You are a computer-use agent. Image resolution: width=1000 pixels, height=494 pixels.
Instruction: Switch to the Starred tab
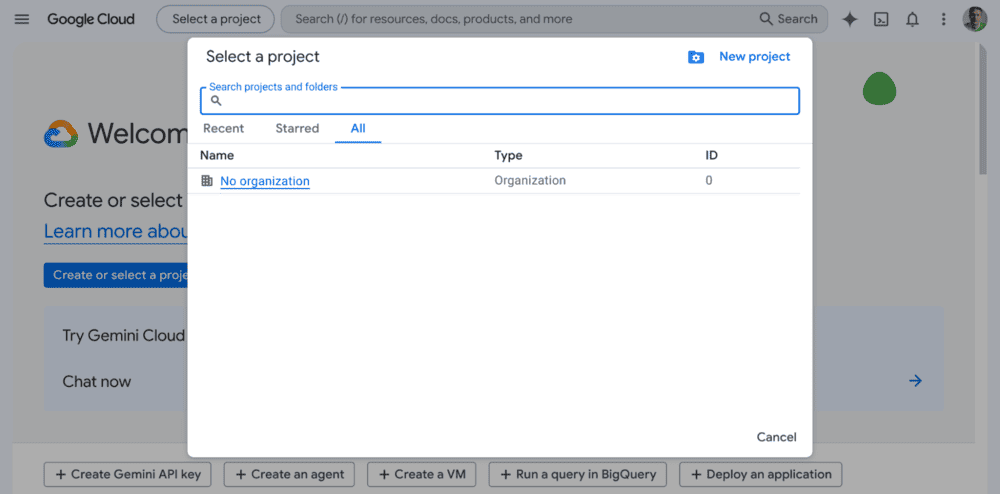297,129
